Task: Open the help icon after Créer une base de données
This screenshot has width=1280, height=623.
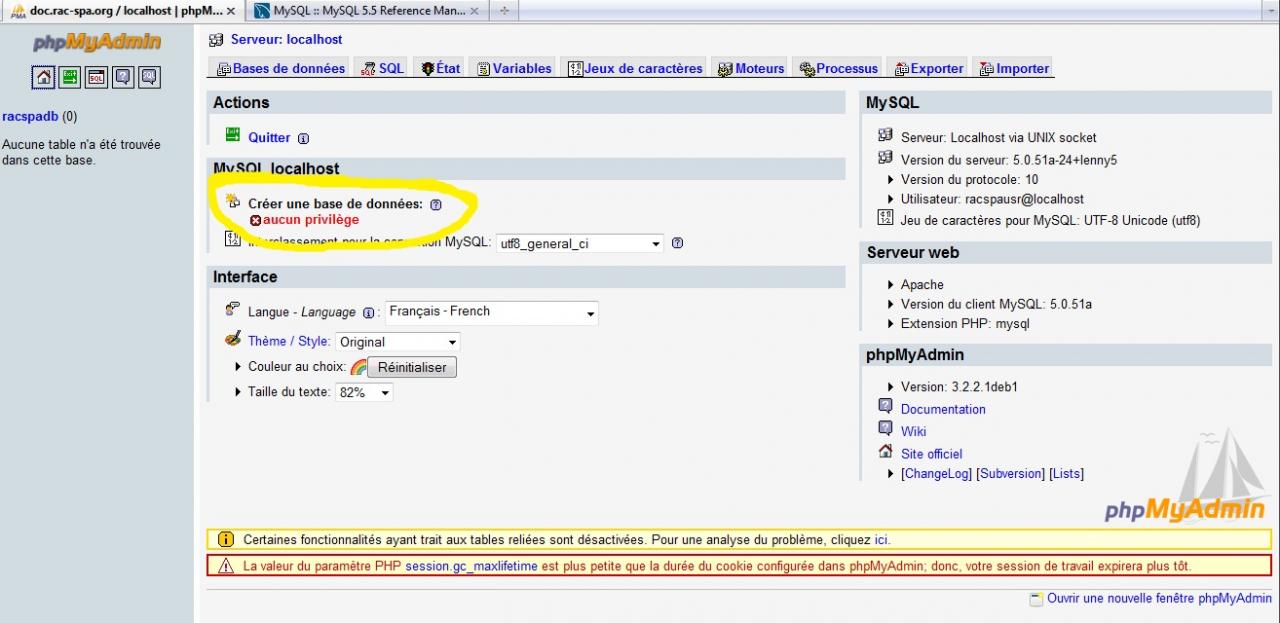Action: click(435, 204)
